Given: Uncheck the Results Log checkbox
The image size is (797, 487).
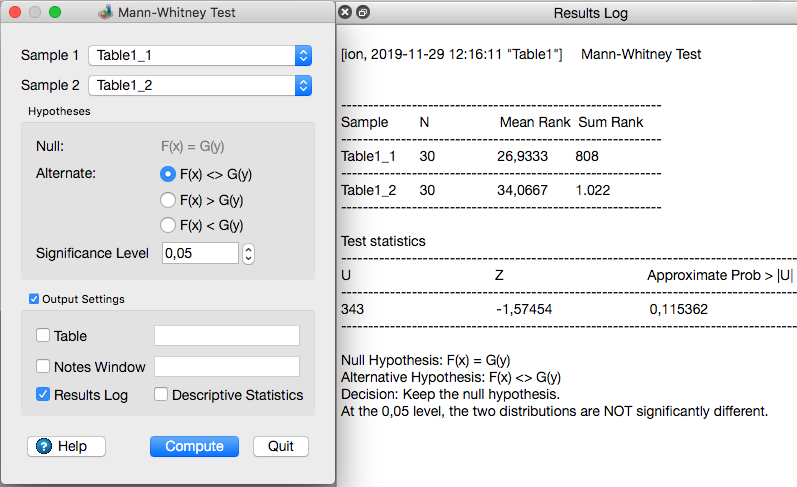Looking at the screenshot, I should (x=43, y=395).
